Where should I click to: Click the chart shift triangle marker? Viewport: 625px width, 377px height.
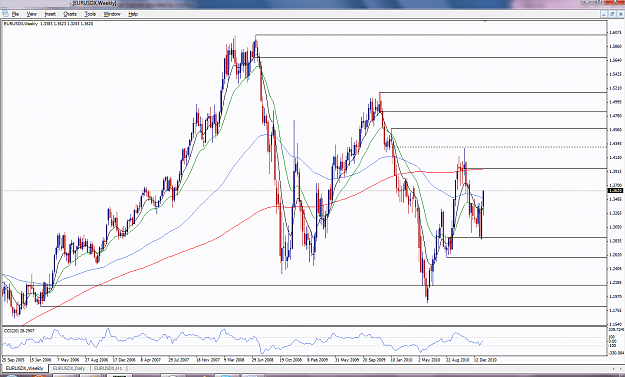point(485,20)
